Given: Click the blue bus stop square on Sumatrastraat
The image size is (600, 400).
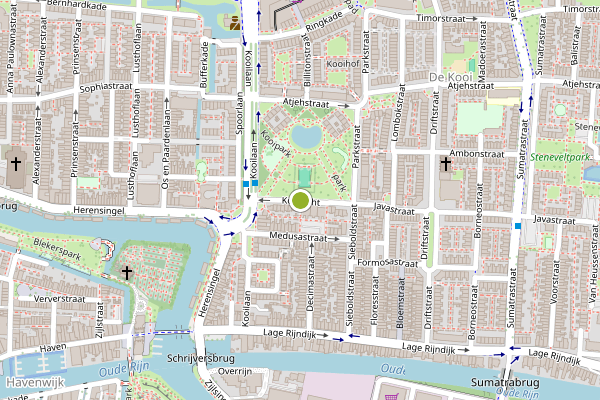Looking at the screenshot, I should pyautogui.click(x=518, y=226).
